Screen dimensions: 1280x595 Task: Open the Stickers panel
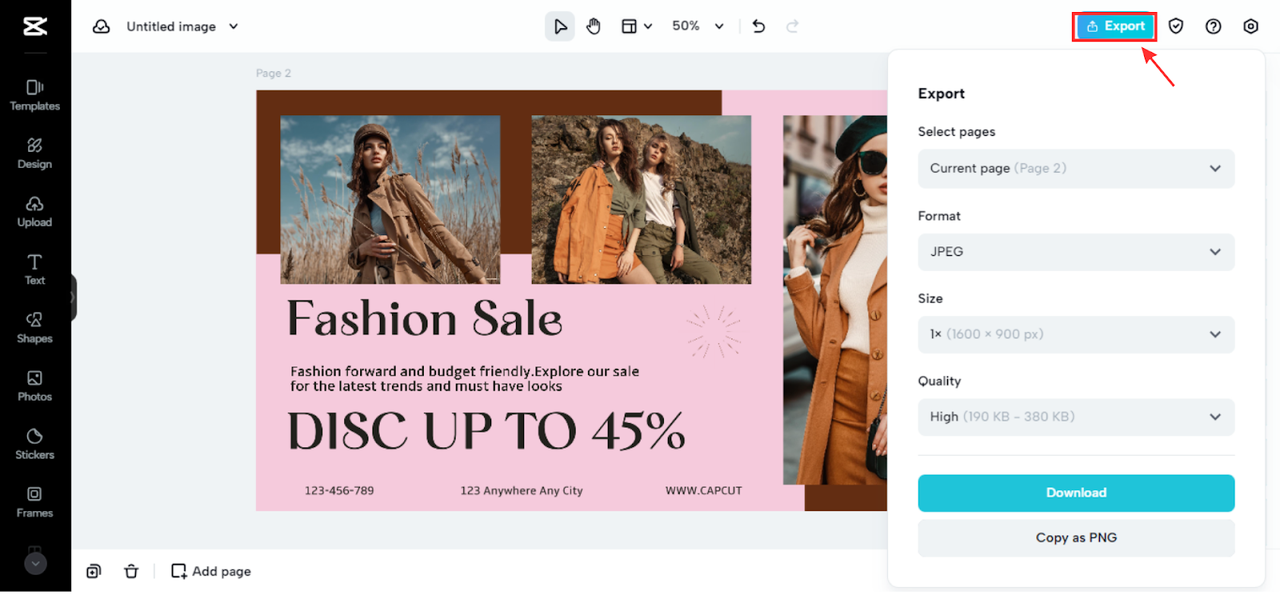(x=35, y=443)
